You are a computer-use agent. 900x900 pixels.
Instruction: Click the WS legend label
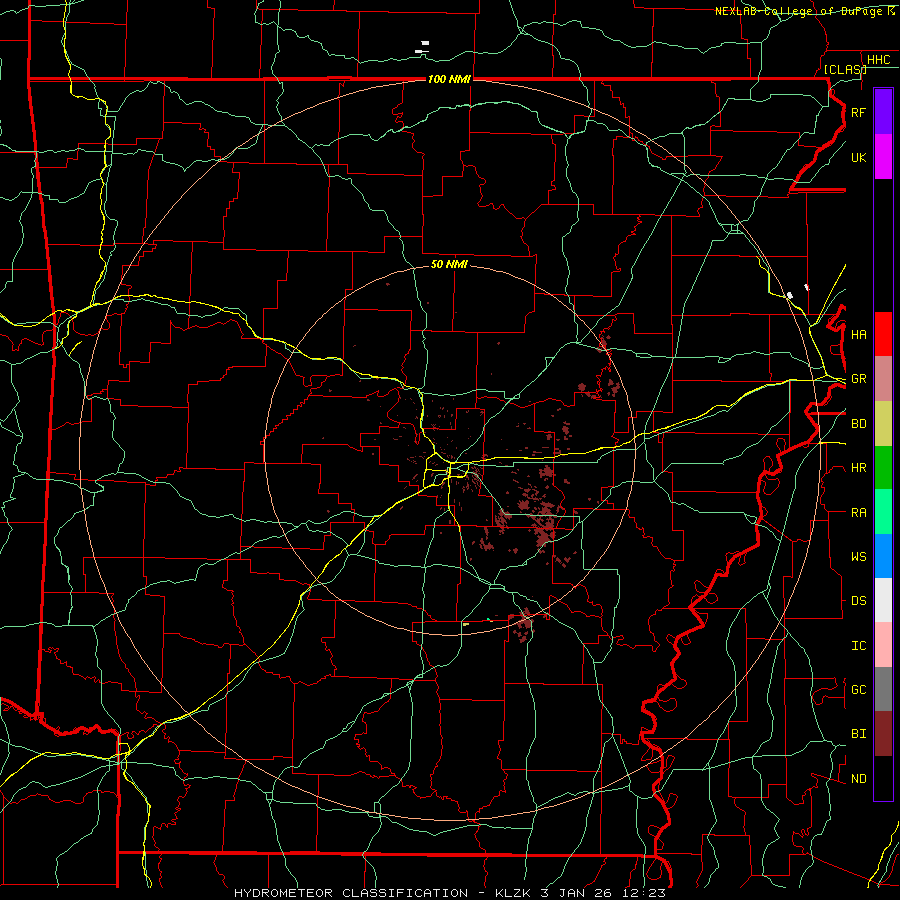point(858,557)
